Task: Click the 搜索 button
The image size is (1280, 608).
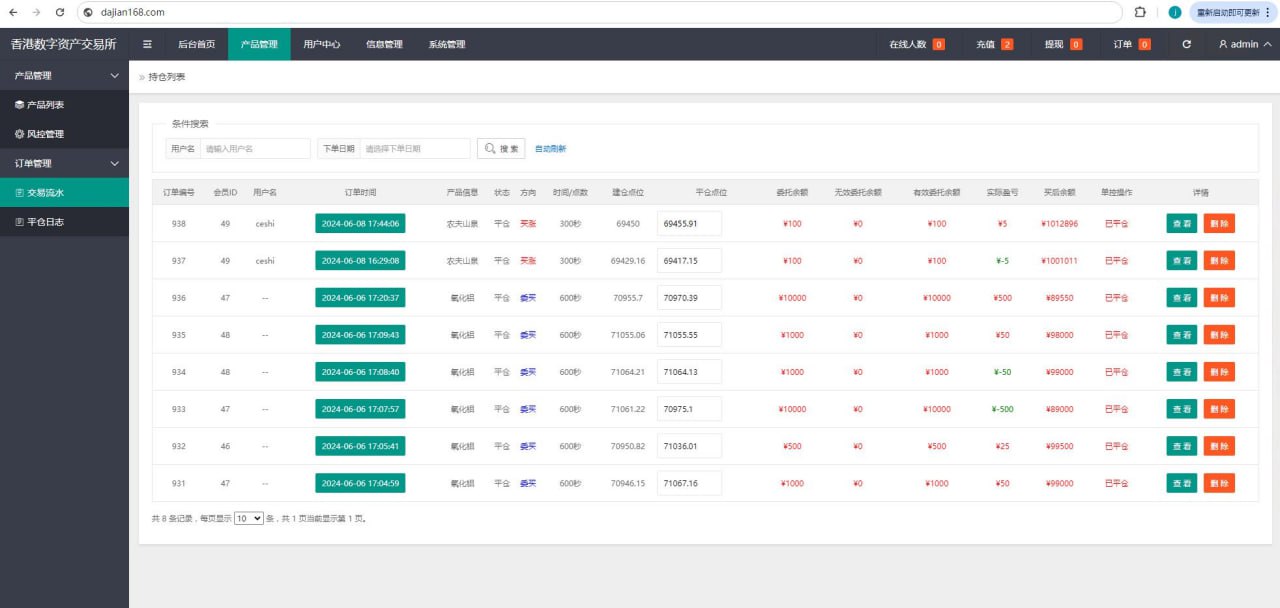Action: pos(501,148)
